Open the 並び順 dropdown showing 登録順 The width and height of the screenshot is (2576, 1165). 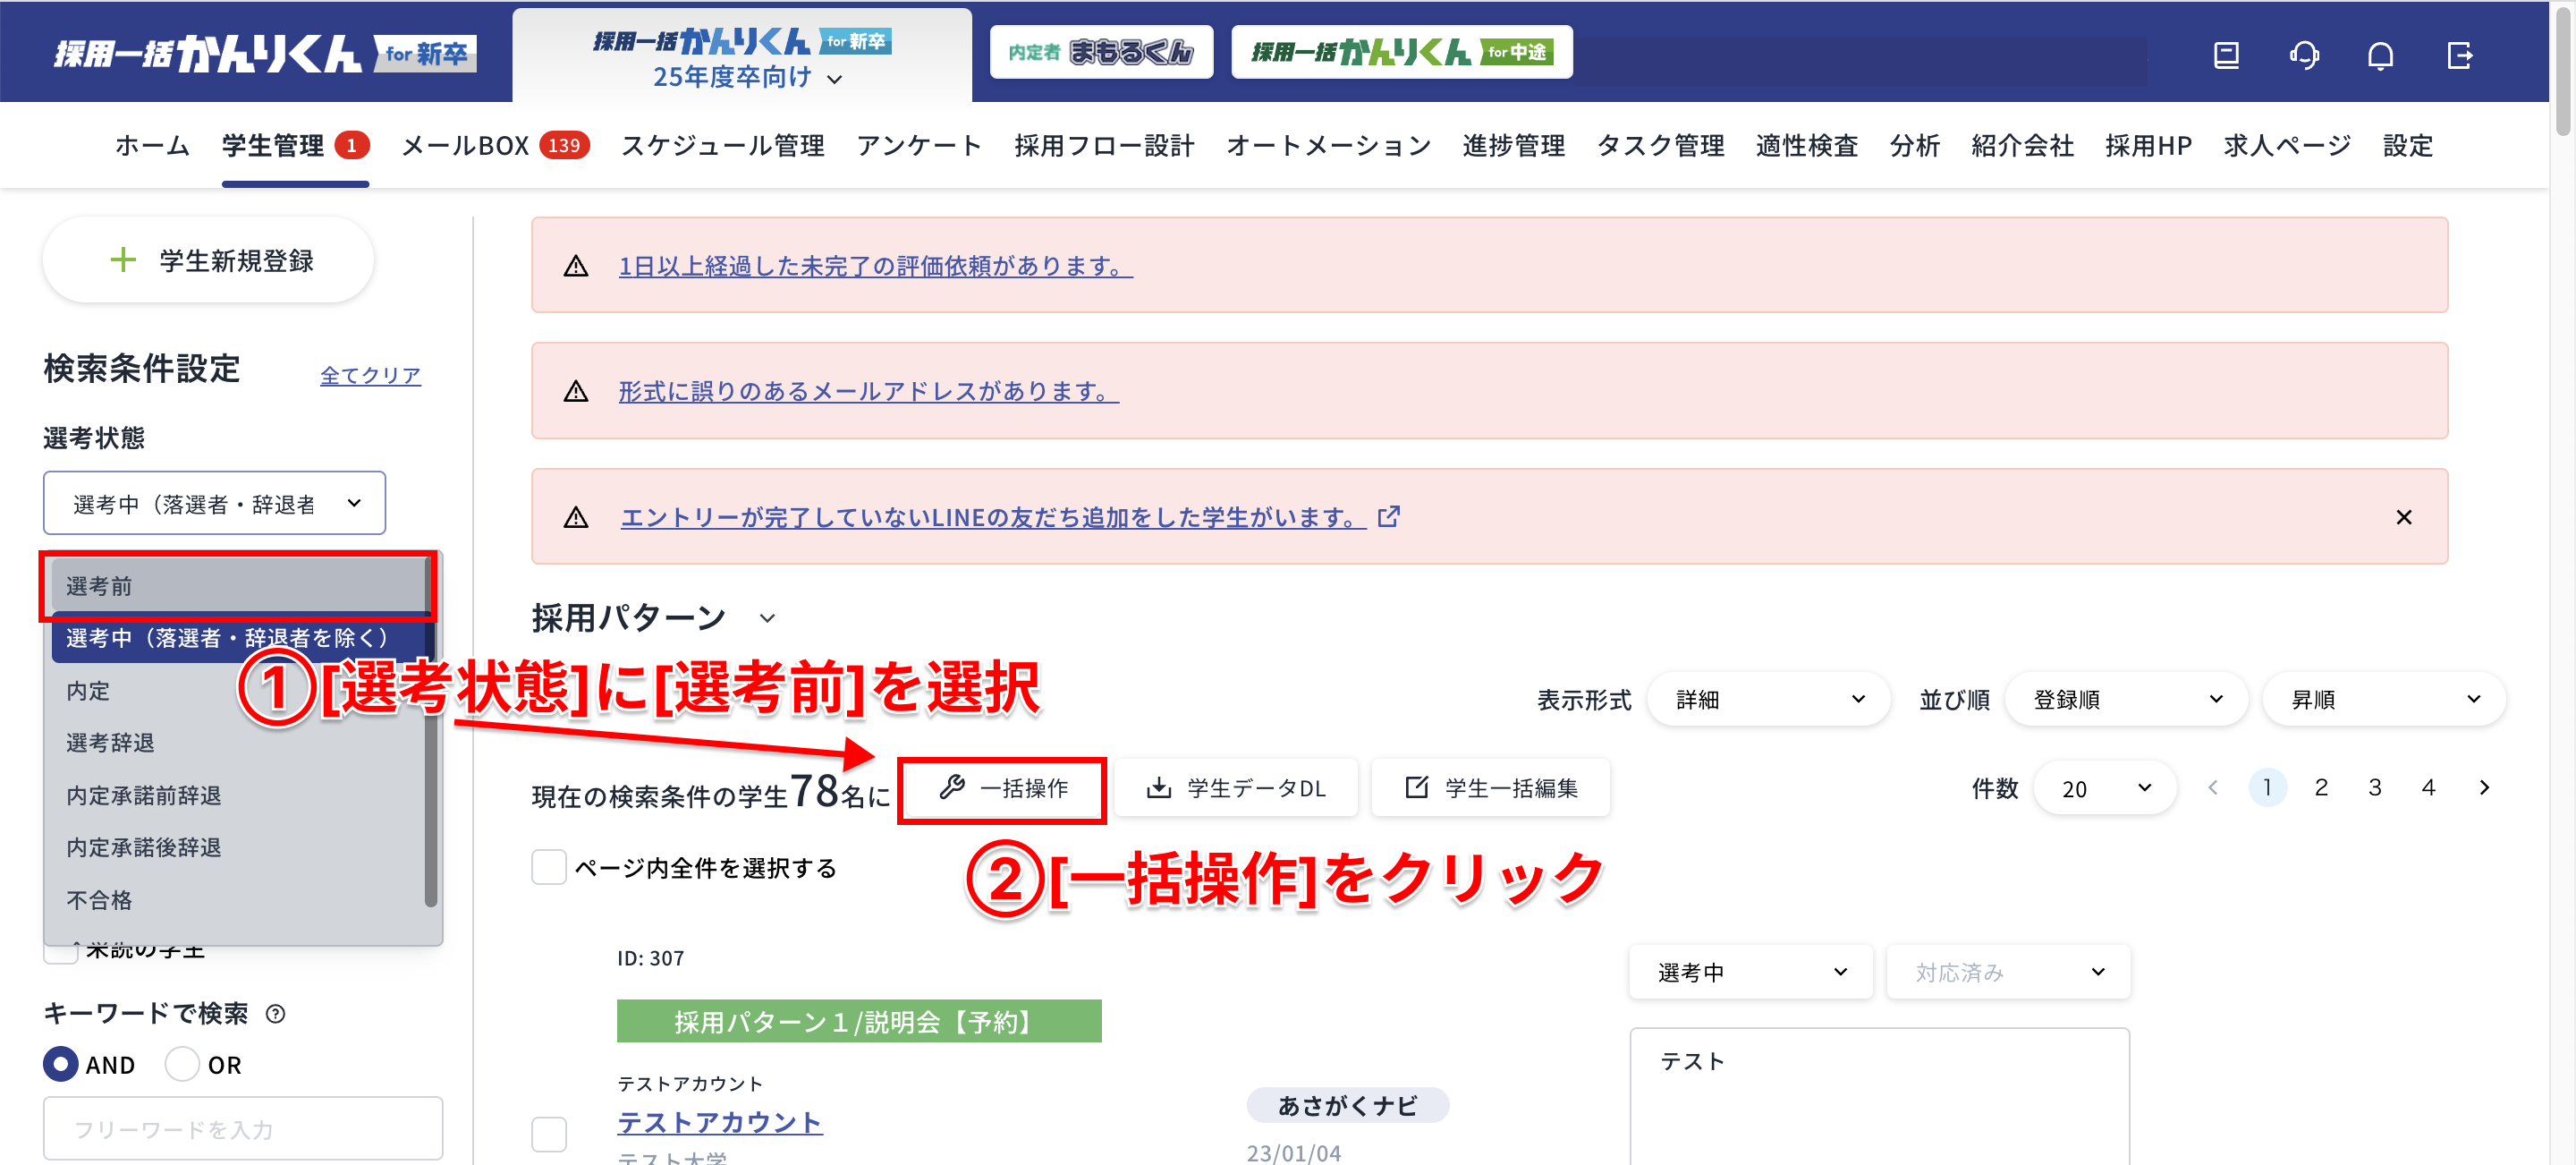point(2126,699)
